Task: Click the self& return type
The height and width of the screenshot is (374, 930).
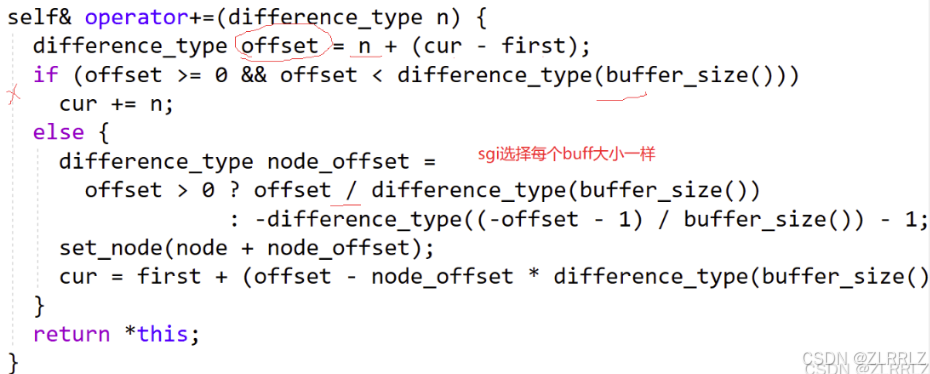Action: (39, 18)
